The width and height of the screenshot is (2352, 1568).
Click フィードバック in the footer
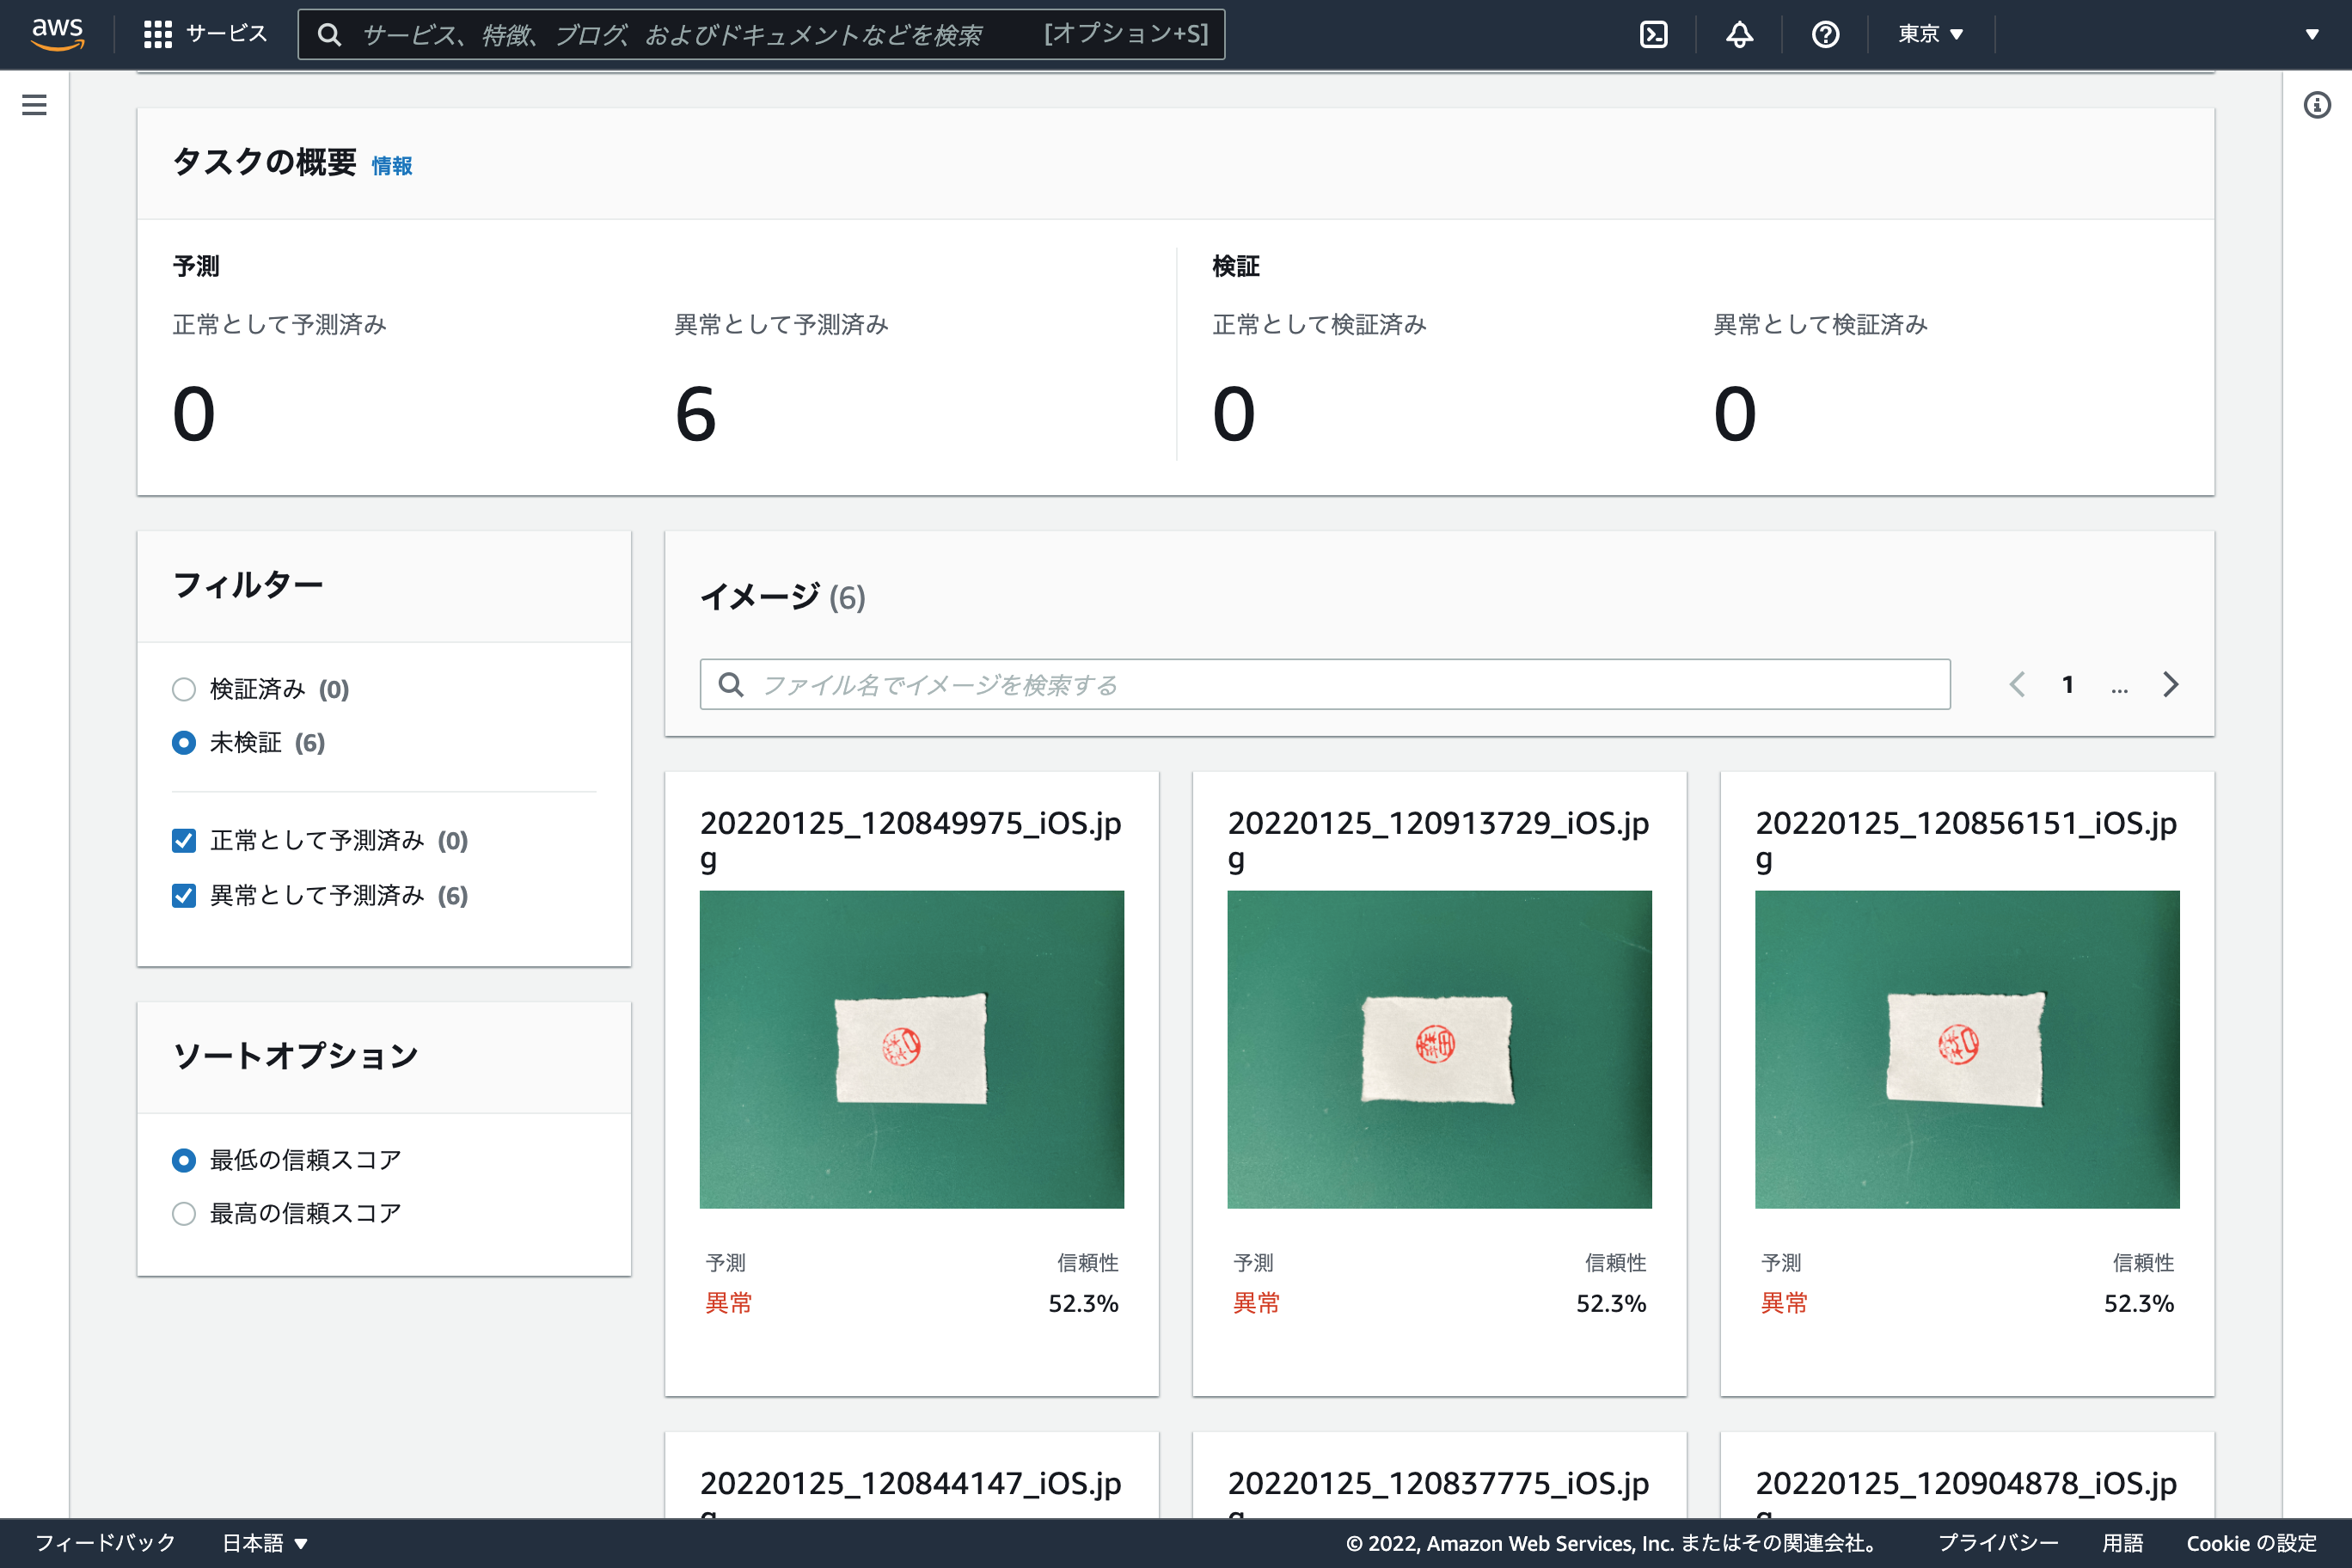107,1542
